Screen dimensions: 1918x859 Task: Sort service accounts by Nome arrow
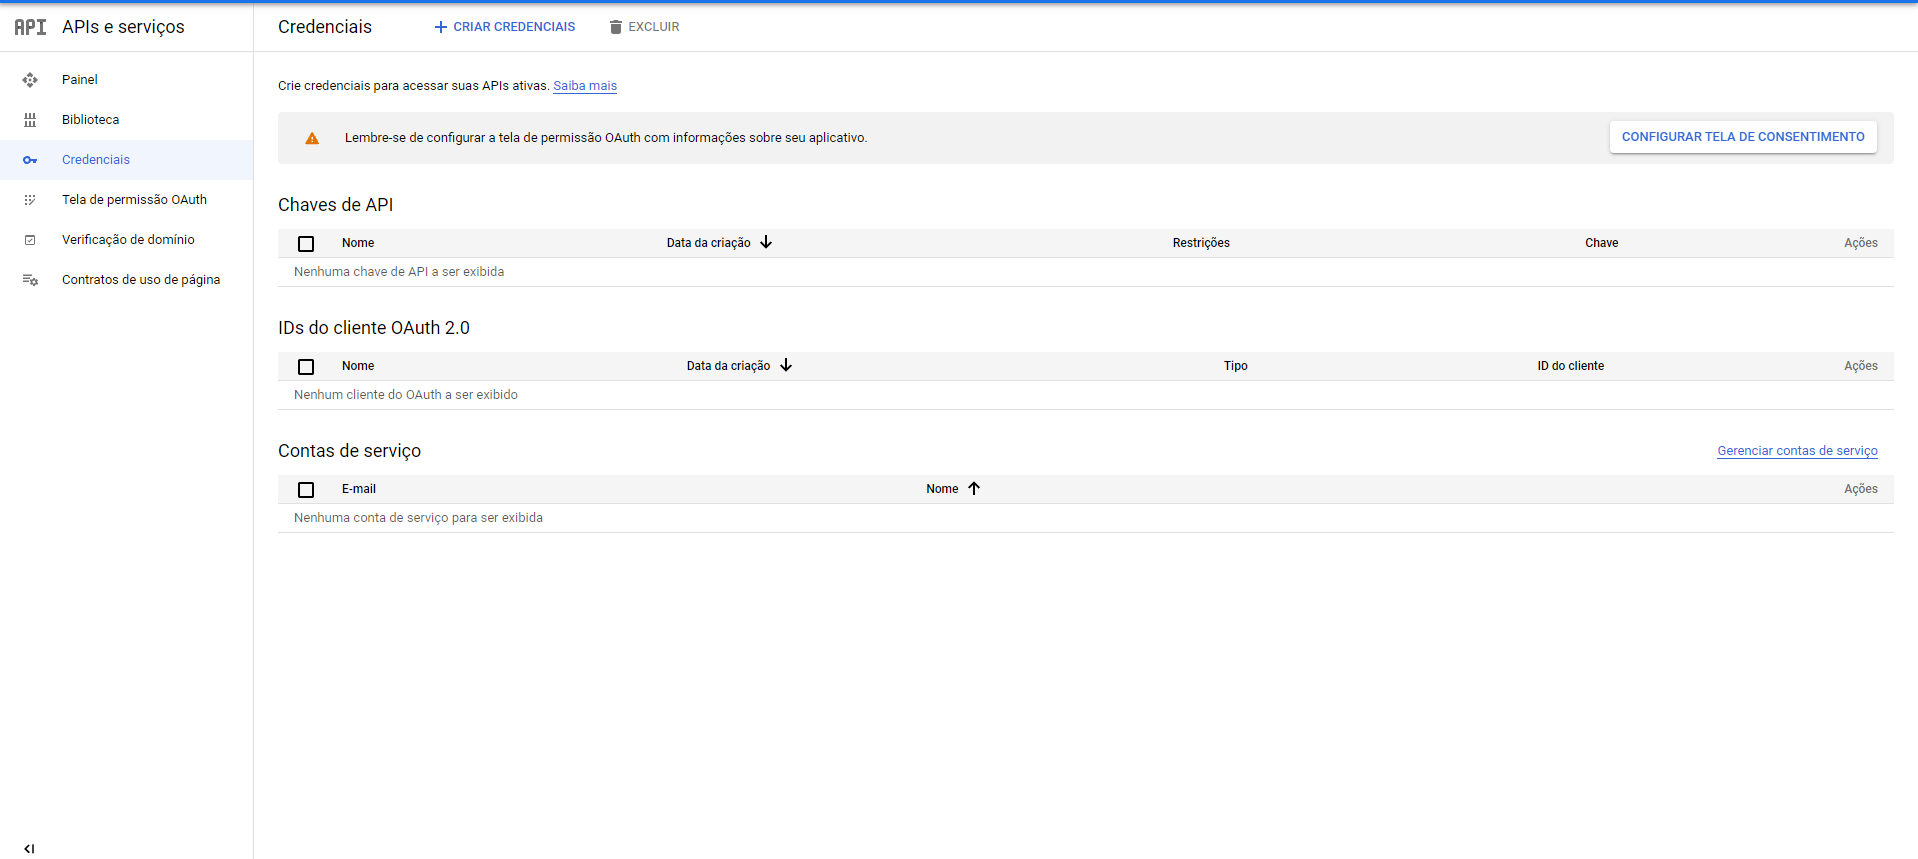pyautogui.click(x=974, y=488)
